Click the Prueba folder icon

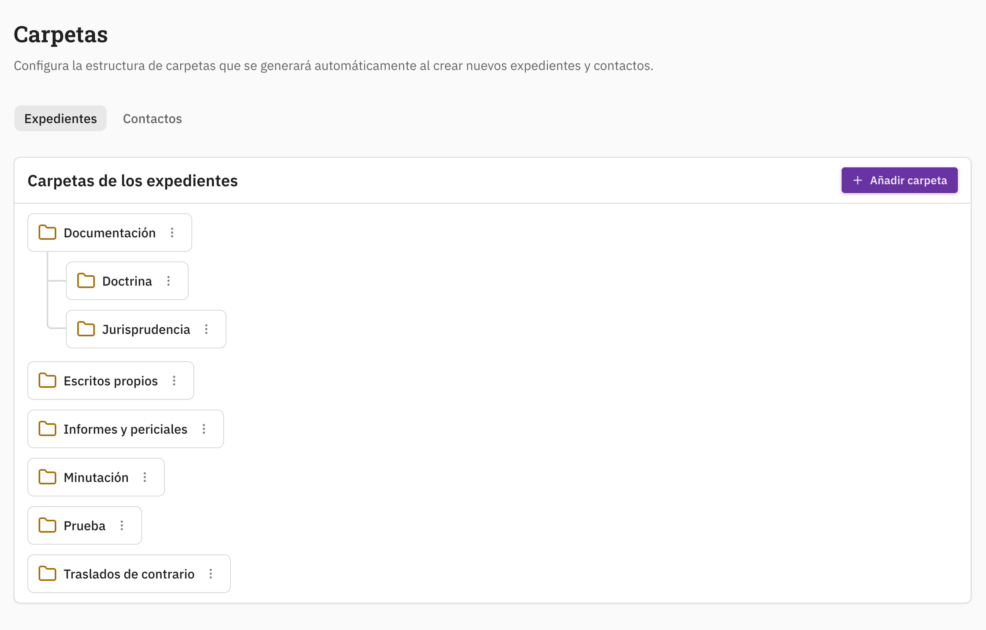click(47, 525)
